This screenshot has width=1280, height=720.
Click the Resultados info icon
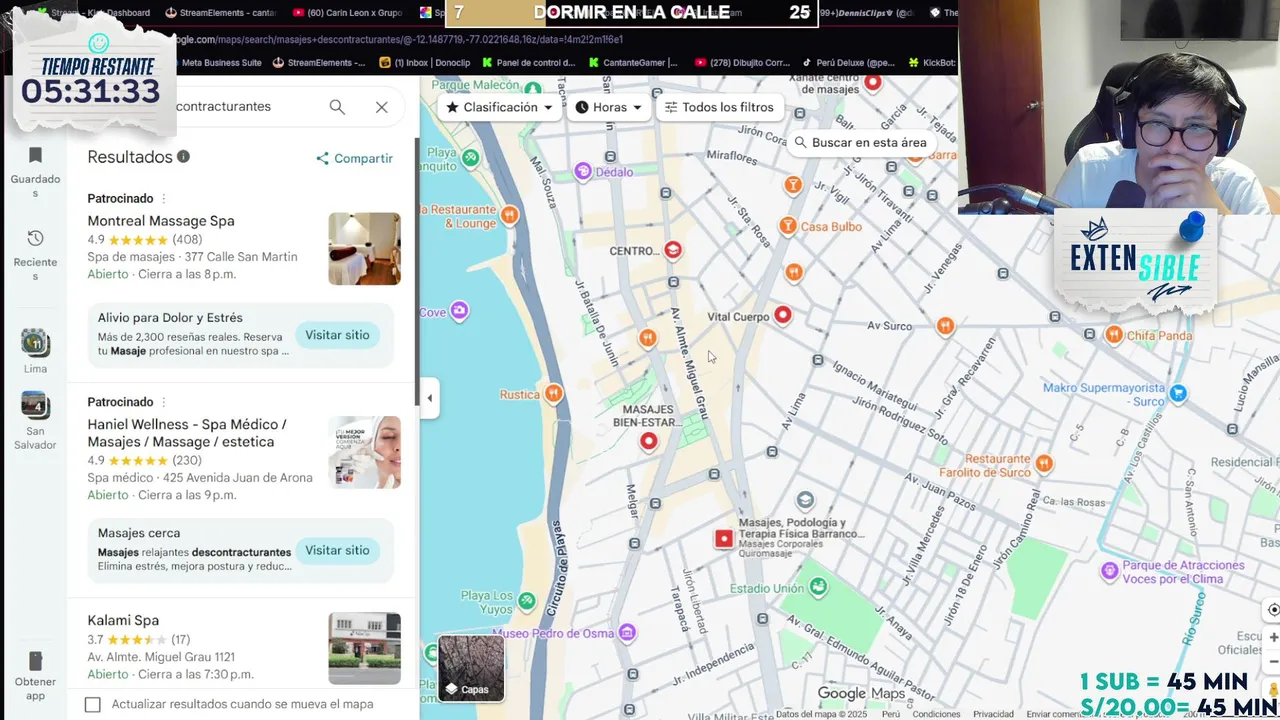click(x=183, y=157)
